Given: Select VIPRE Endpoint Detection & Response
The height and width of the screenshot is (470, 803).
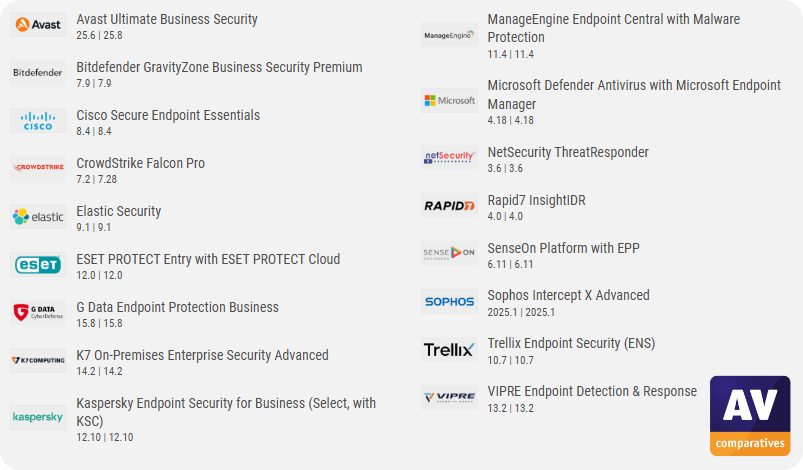Looking at the screenshot, I should pyautogui.click(x=591, y=391).
